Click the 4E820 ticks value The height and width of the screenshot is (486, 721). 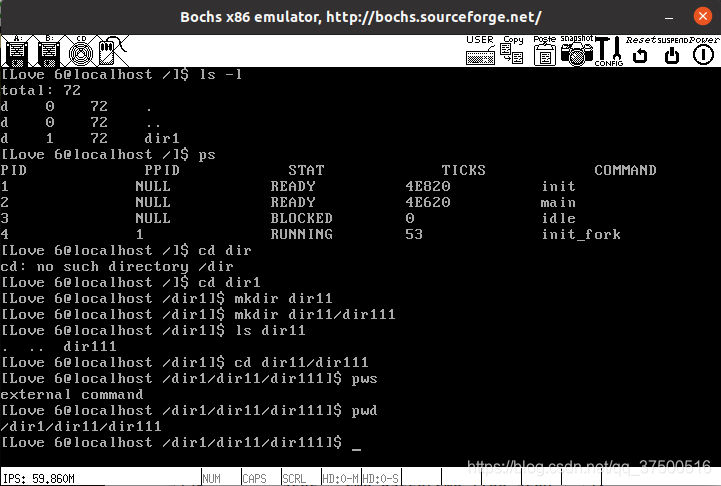(x=428, y=186)
